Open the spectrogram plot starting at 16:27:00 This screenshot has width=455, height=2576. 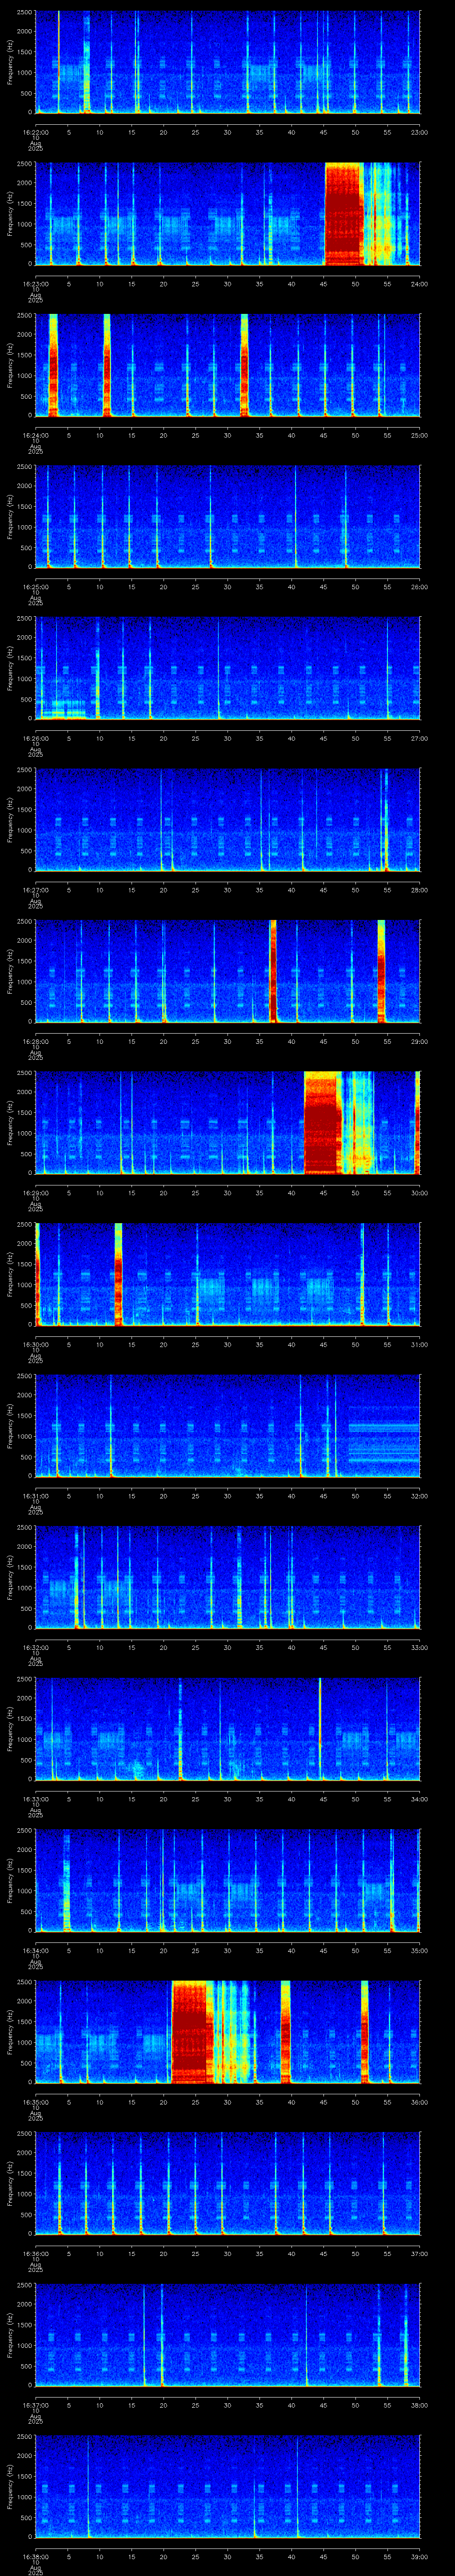(228, 820)
